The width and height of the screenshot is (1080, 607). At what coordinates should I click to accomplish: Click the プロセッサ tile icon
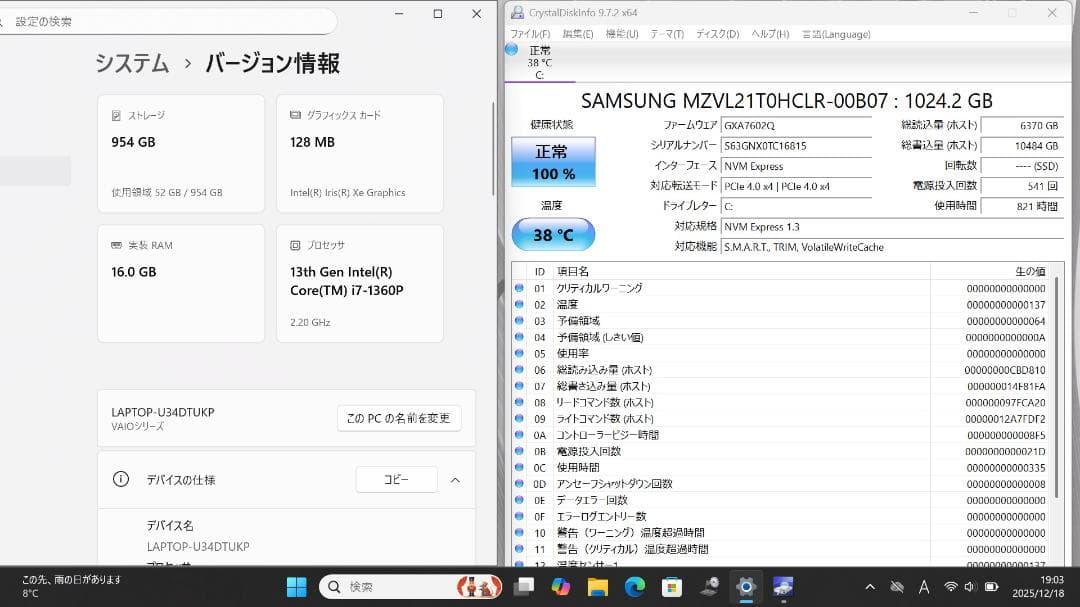click(293, 243)
